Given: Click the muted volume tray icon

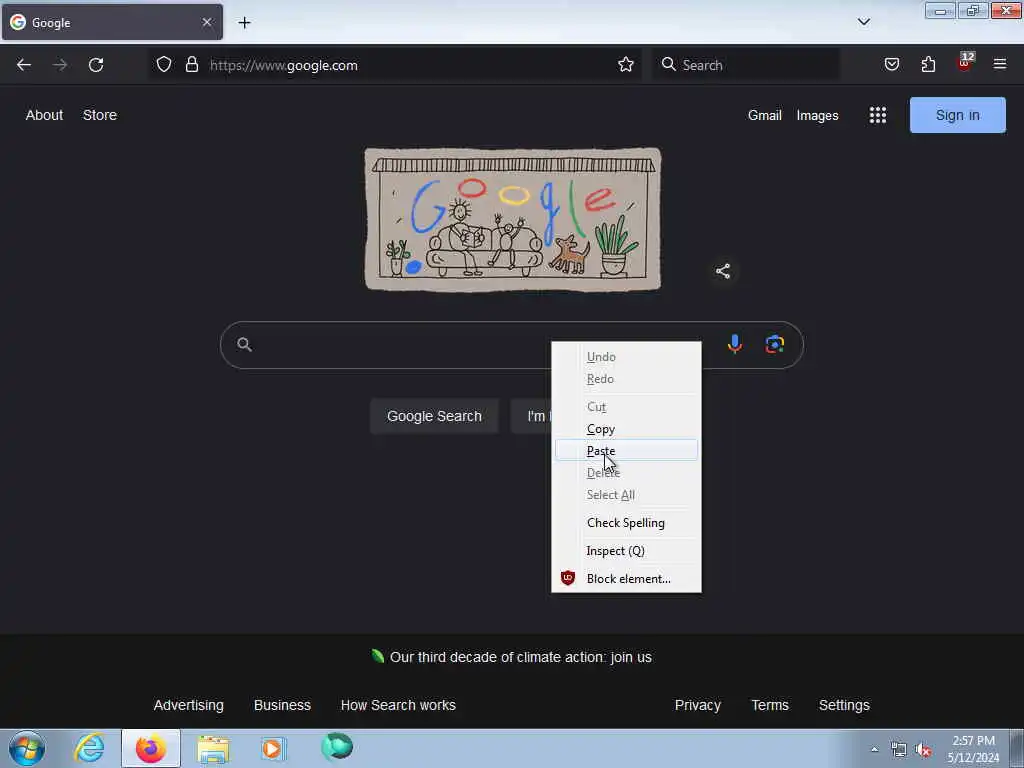Looking at the screenshot, I should click(923, 750).
